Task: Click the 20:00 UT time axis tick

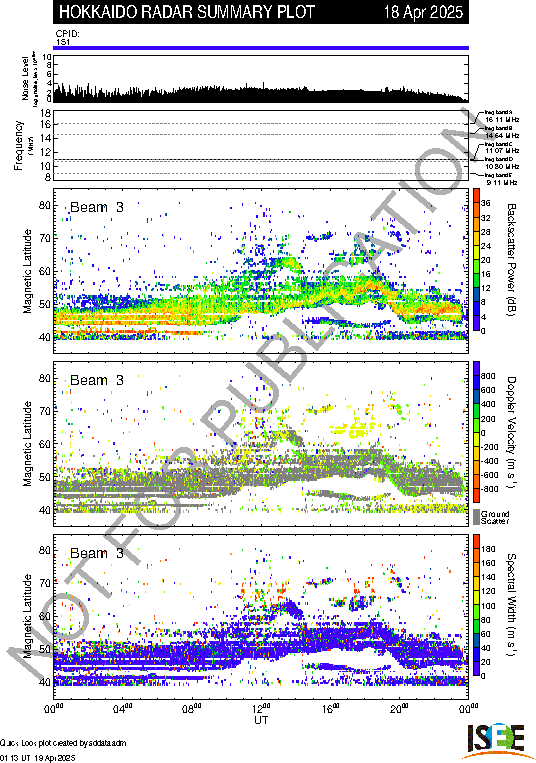Action: pyautogui.click(x=399, y=708)
